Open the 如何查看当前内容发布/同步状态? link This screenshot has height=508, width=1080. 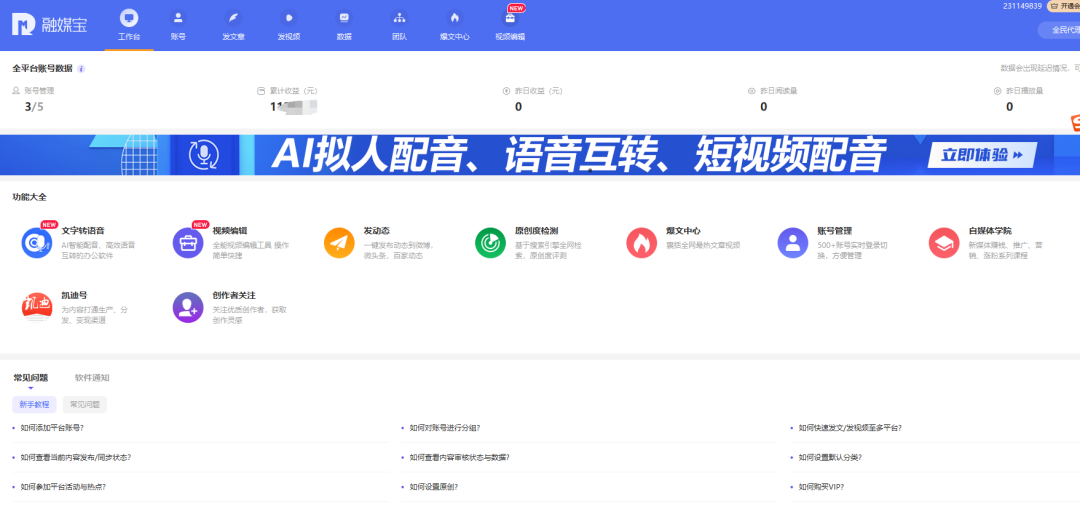tap(76, 457)
